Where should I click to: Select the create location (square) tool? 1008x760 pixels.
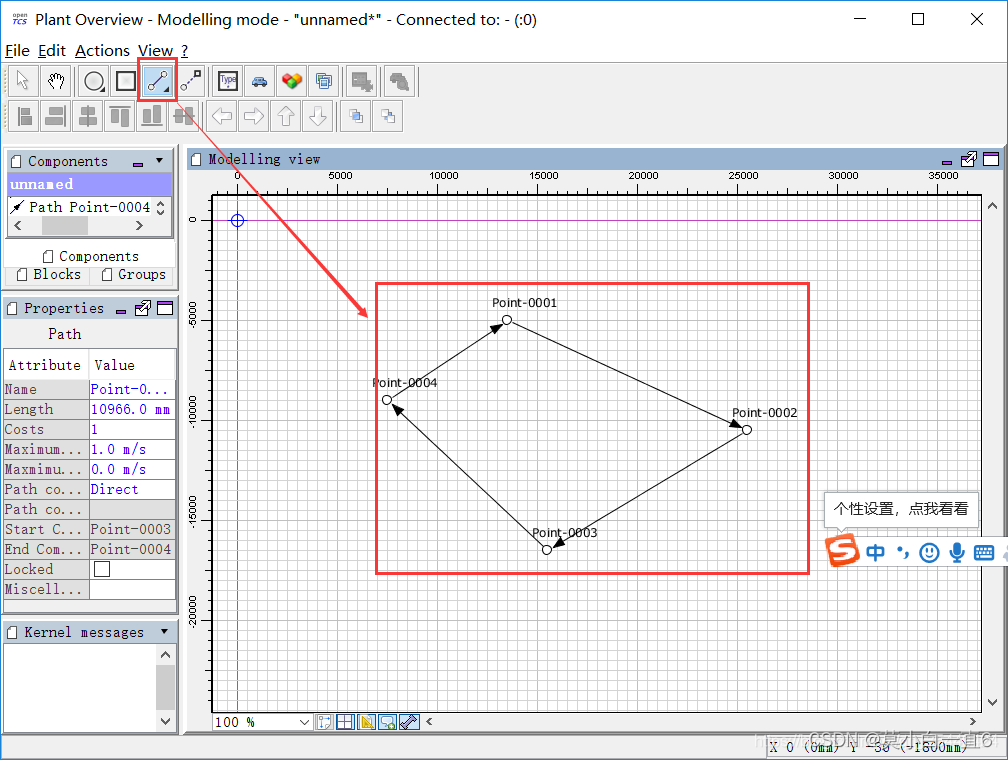pyautogui.click(x=125, y=81)
